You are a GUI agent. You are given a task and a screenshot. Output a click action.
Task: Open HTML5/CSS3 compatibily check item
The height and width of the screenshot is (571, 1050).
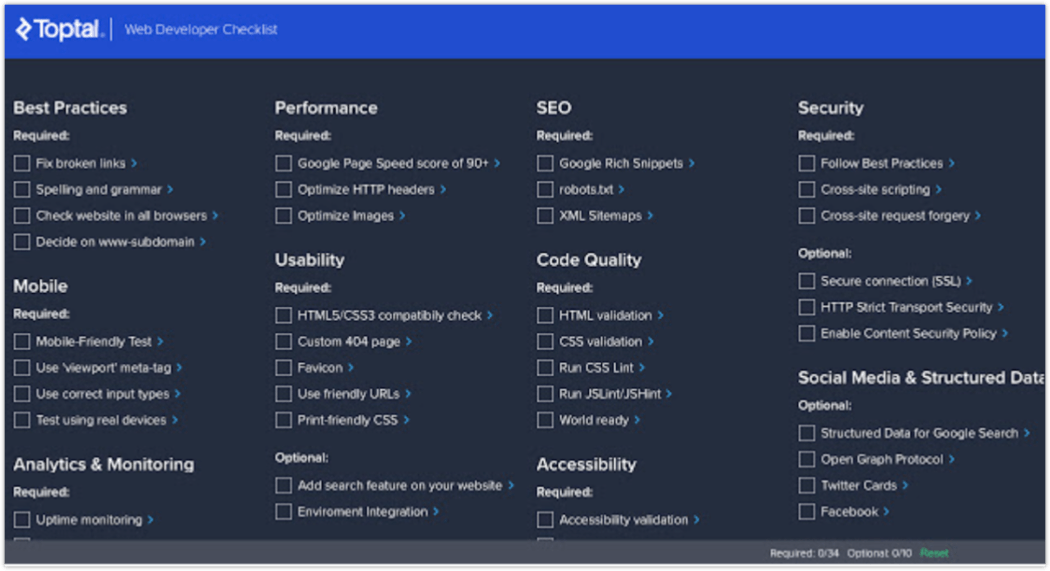[390, 315]
